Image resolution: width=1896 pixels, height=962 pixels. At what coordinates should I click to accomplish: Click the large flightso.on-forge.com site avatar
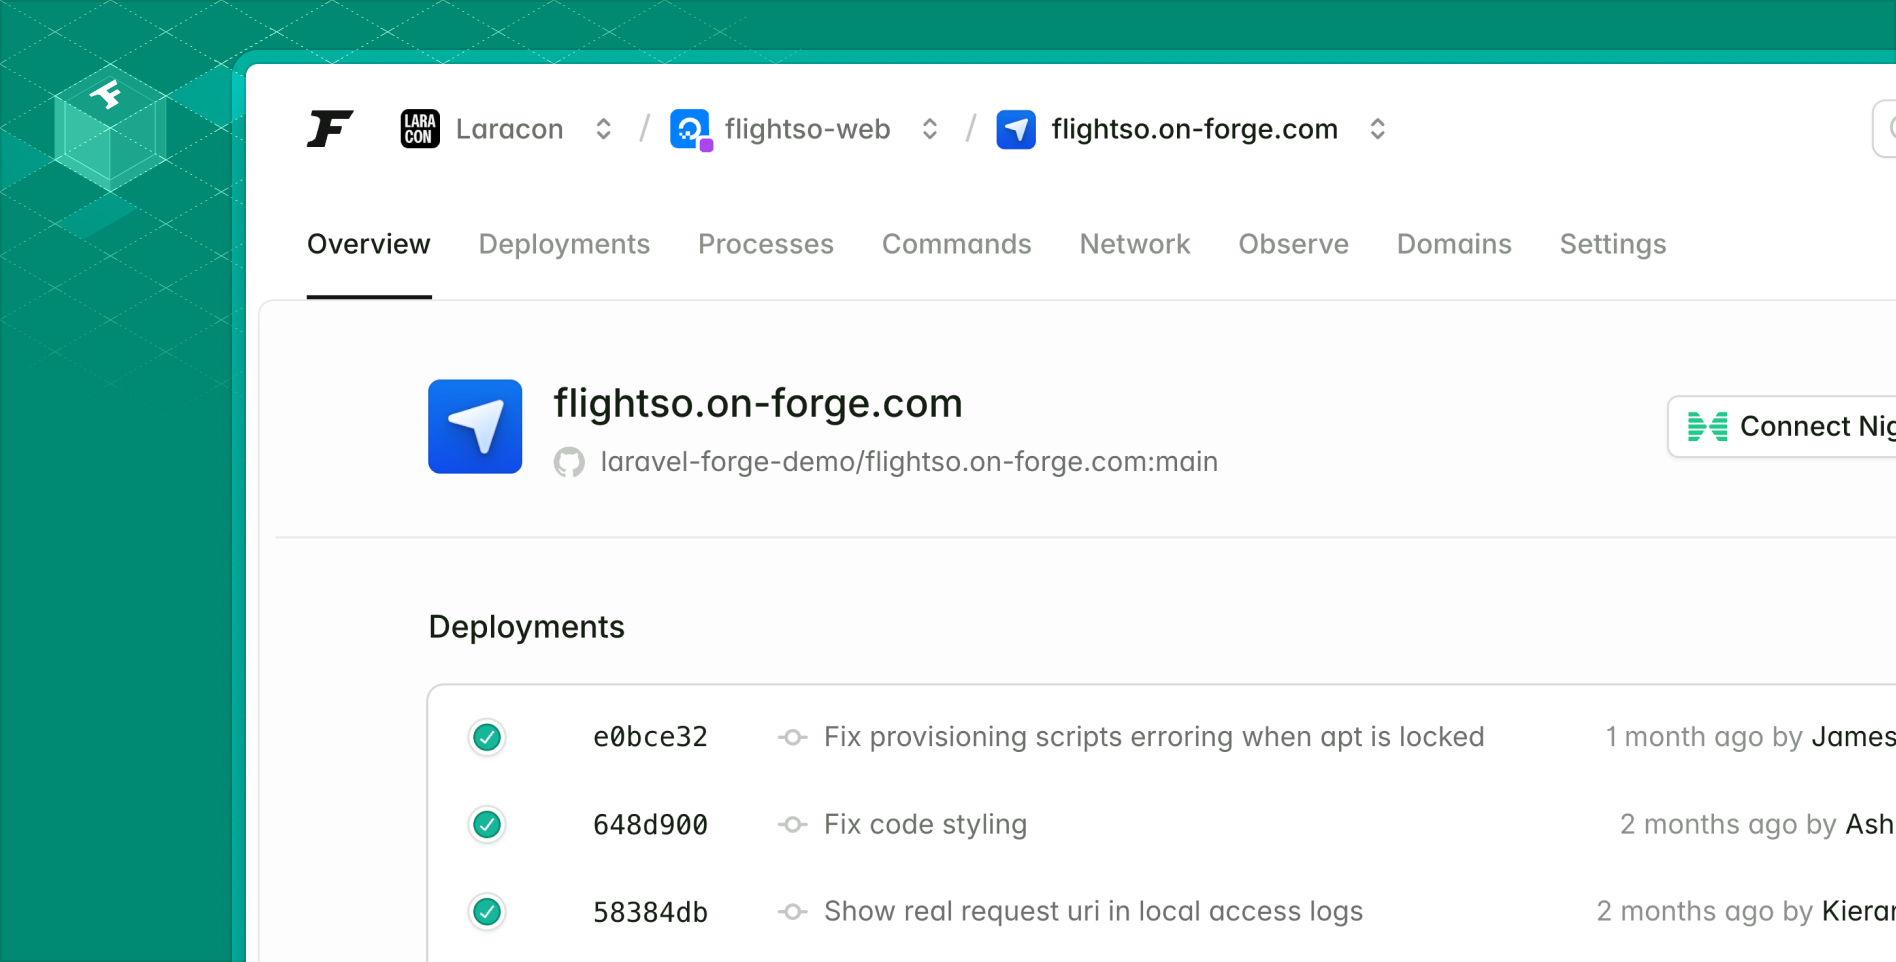click(x=475, y=426)
